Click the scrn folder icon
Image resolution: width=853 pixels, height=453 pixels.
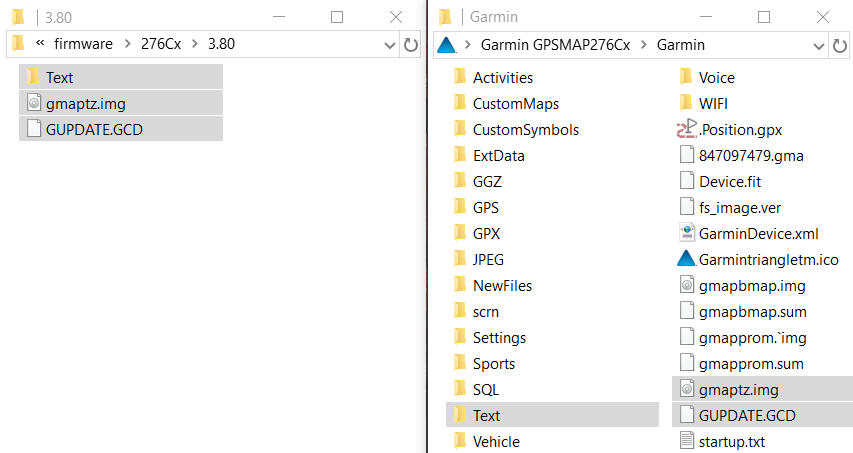click(460, 312)
